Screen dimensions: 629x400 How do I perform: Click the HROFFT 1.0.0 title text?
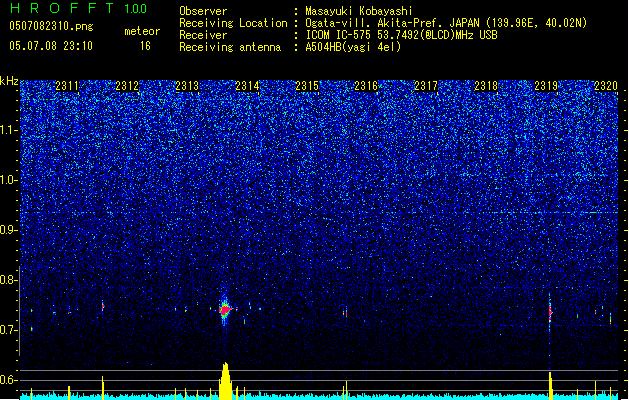pyautogui.click(x=78, y=8)
